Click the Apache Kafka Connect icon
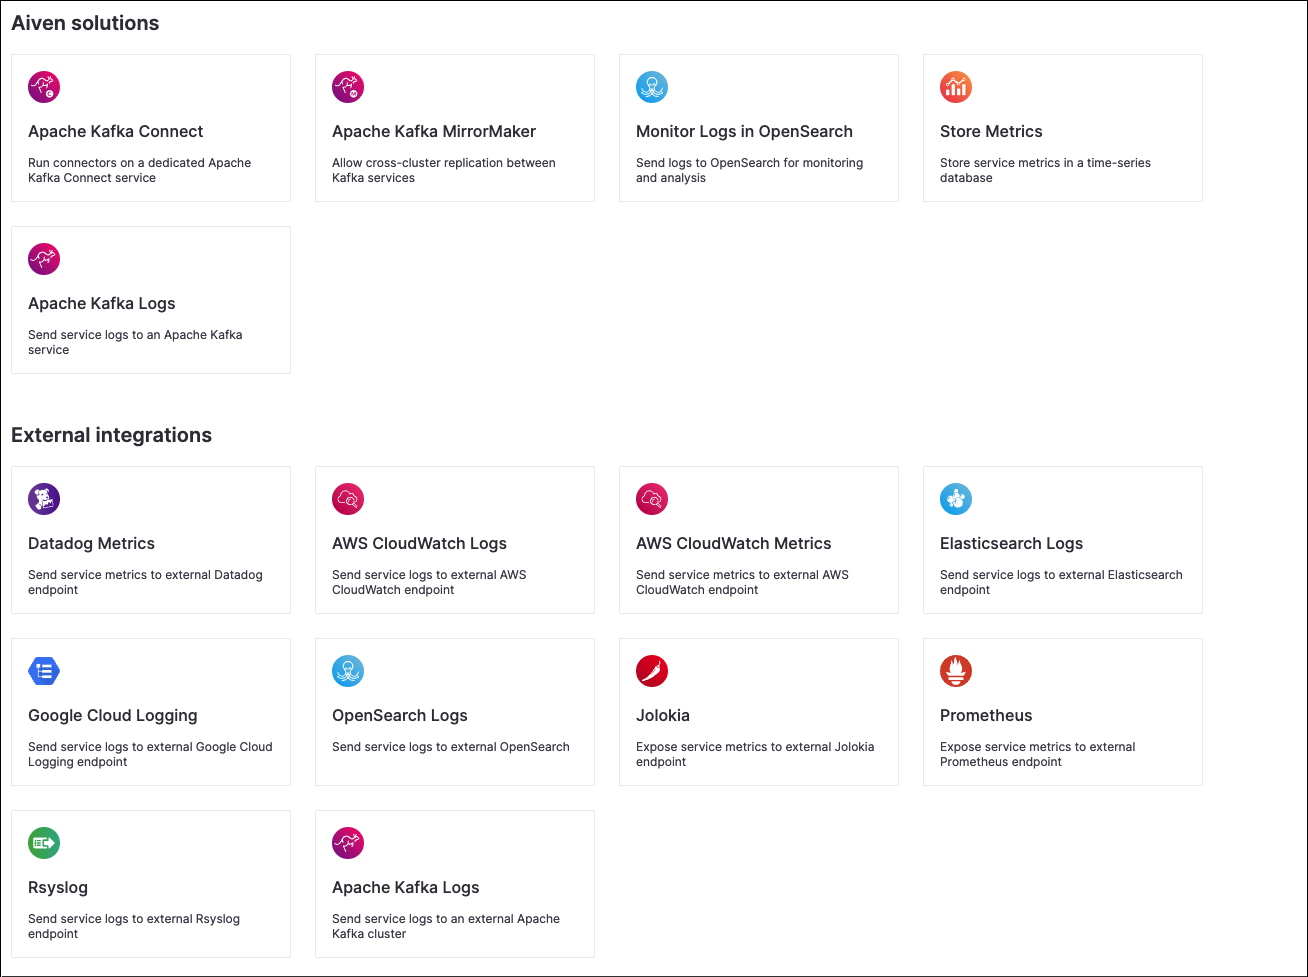 click(x=44, y=87)
